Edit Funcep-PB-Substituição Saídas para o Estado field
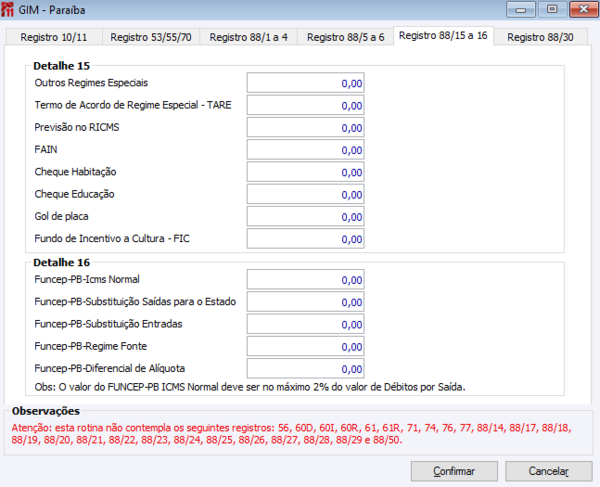 (x=305, y=301)
